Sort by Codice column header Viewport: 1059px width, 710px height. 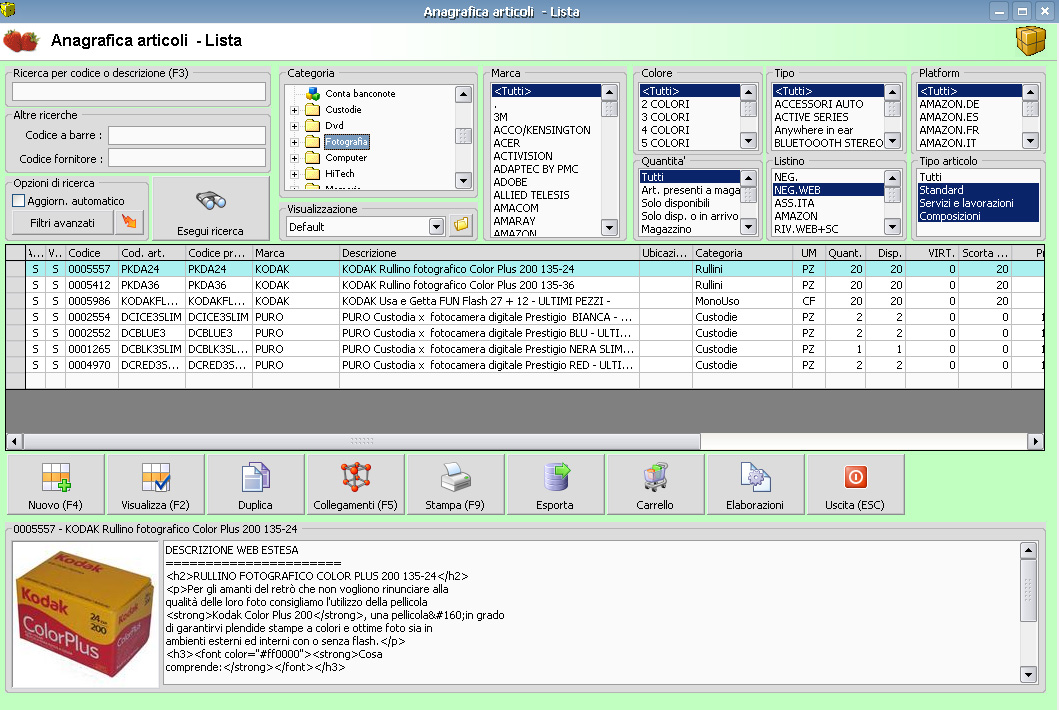click(x=92, y=253)
